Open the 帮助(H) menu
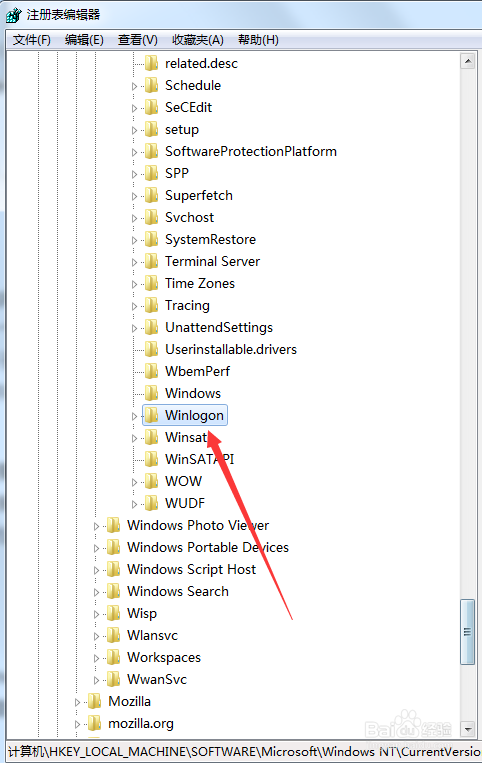Screen dimensions: 482x763 (x=258, y=40)
